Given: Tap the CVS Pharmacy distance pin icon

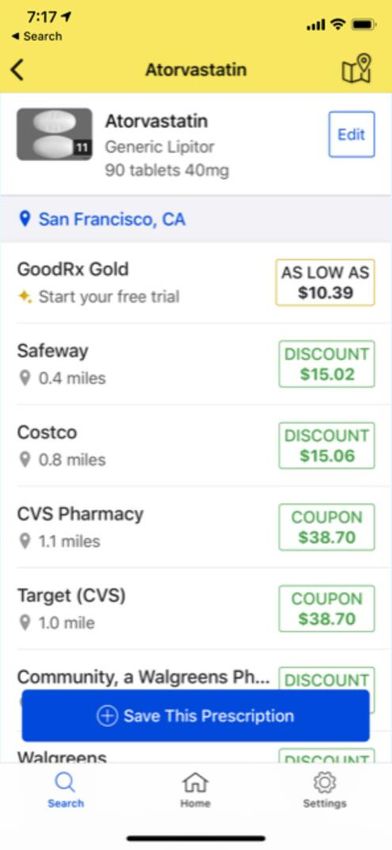Looking at the screenshot, I should 24,541.
